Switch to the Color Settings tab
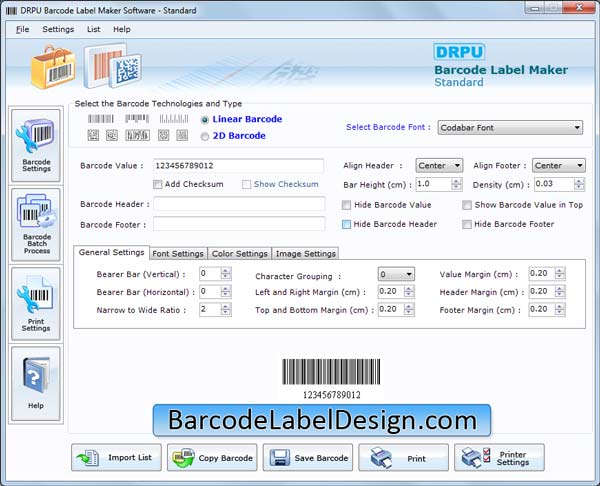Image resolution: width=600 pixels, height=486 pixels. (x=240, y=254)
